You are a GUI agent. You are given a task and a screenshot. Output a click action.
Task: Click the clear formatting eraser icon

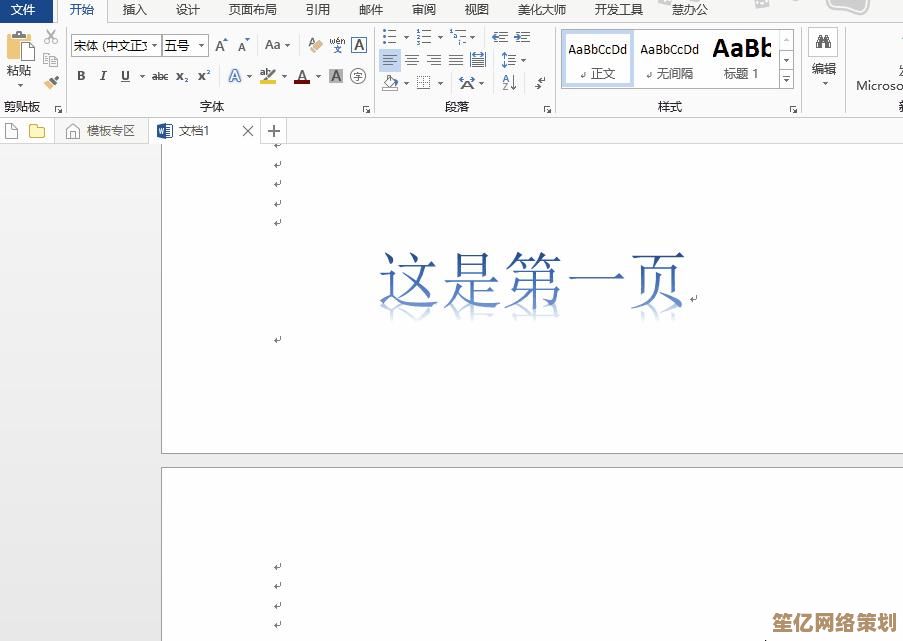(315, 45)
